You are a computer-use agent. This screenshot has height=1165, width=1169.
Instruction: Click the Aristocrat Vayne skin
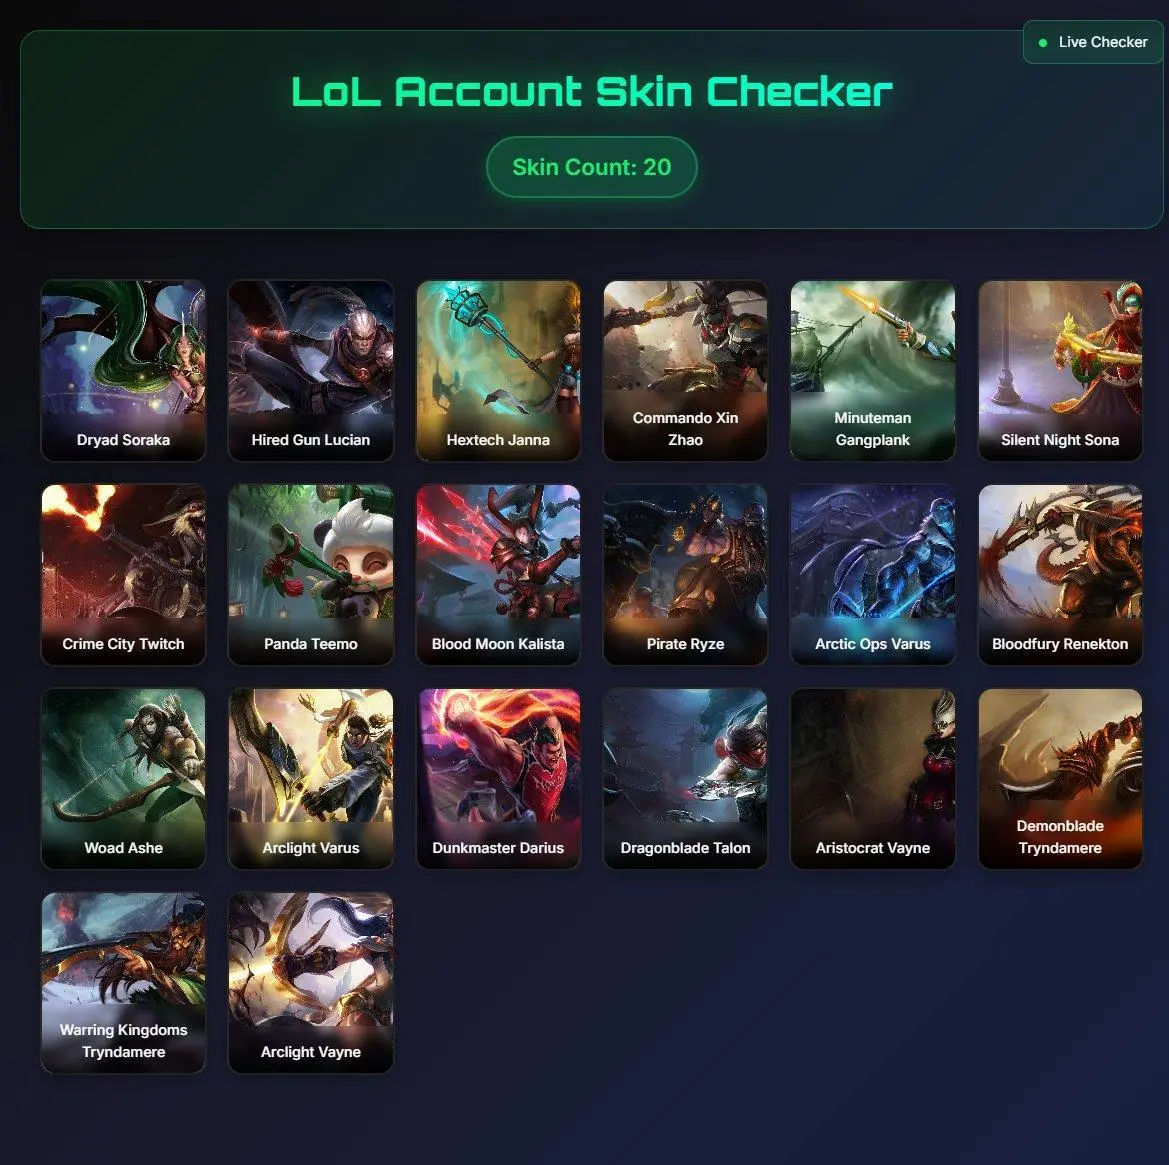pyautogui.click(x=873, y=778)
